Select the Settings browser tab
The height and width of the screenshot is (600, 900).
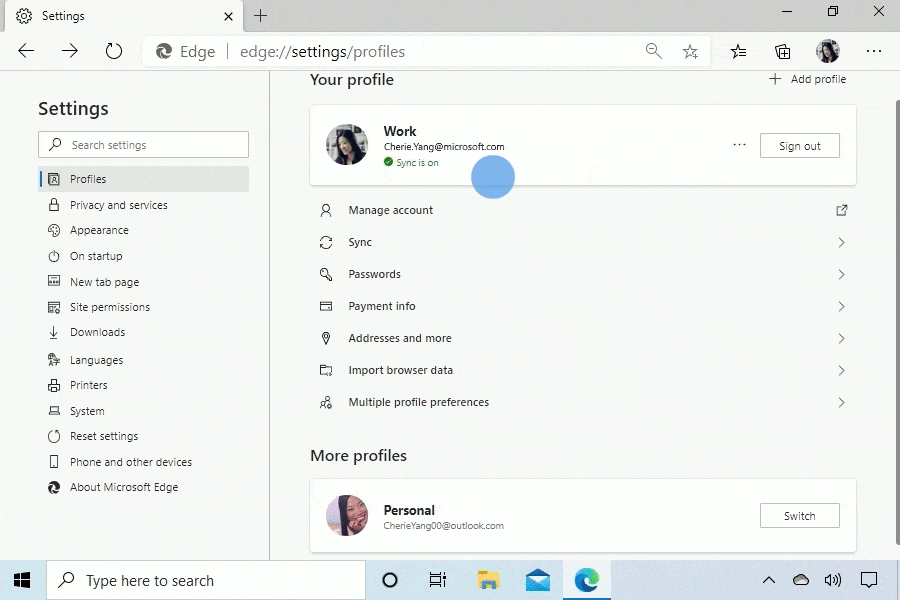(x=120, y=16)
